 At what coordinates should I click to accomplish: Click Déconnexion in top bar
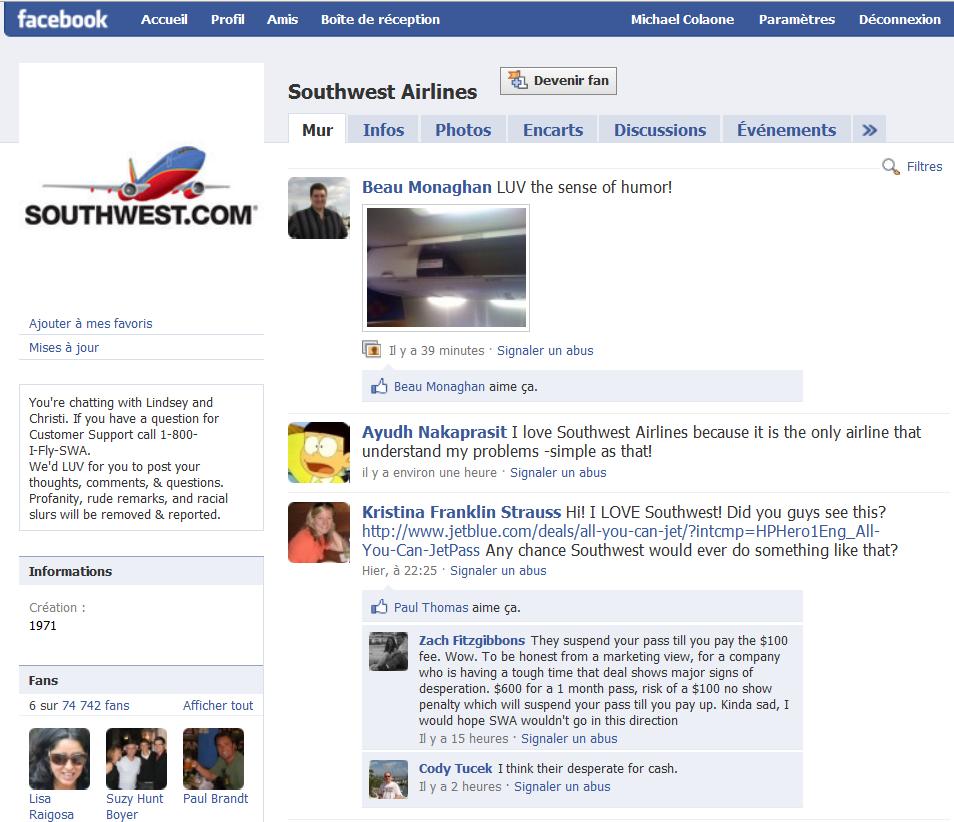pos(899,19)
